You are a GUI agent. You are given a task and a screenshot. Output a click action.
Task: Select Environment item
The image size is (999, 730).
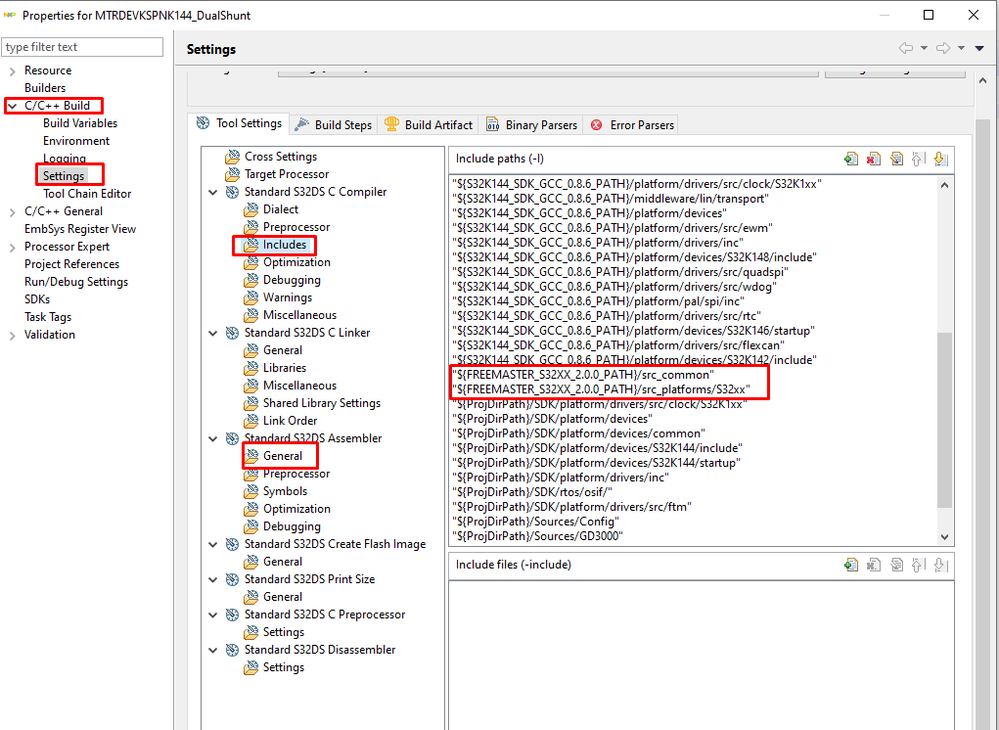click(x=76, y=141)
